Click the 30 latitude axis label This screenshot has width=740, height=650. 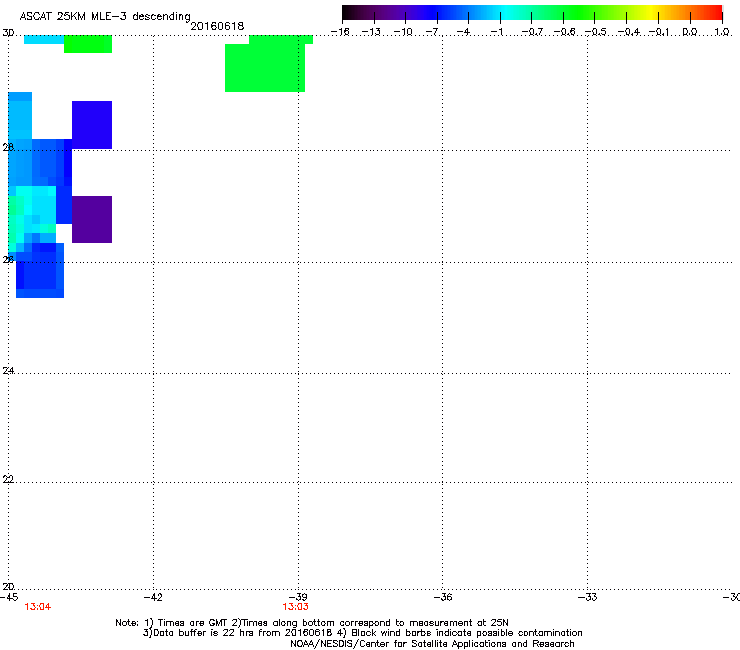[8, 33]
